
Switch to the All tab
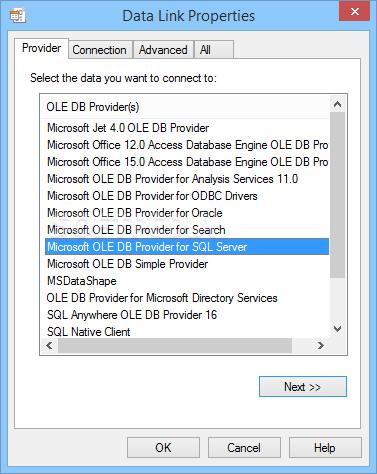click(x=214, y=50)
